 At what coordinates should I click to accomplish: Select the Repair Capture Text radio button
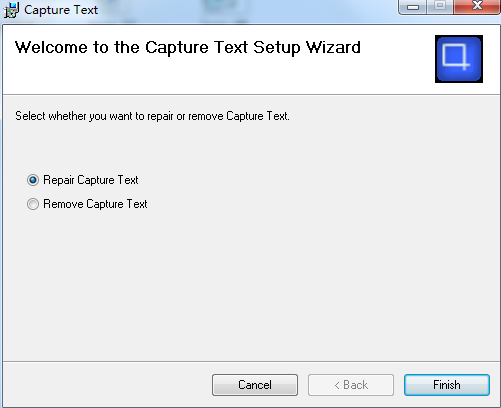(x=33, y=180)
